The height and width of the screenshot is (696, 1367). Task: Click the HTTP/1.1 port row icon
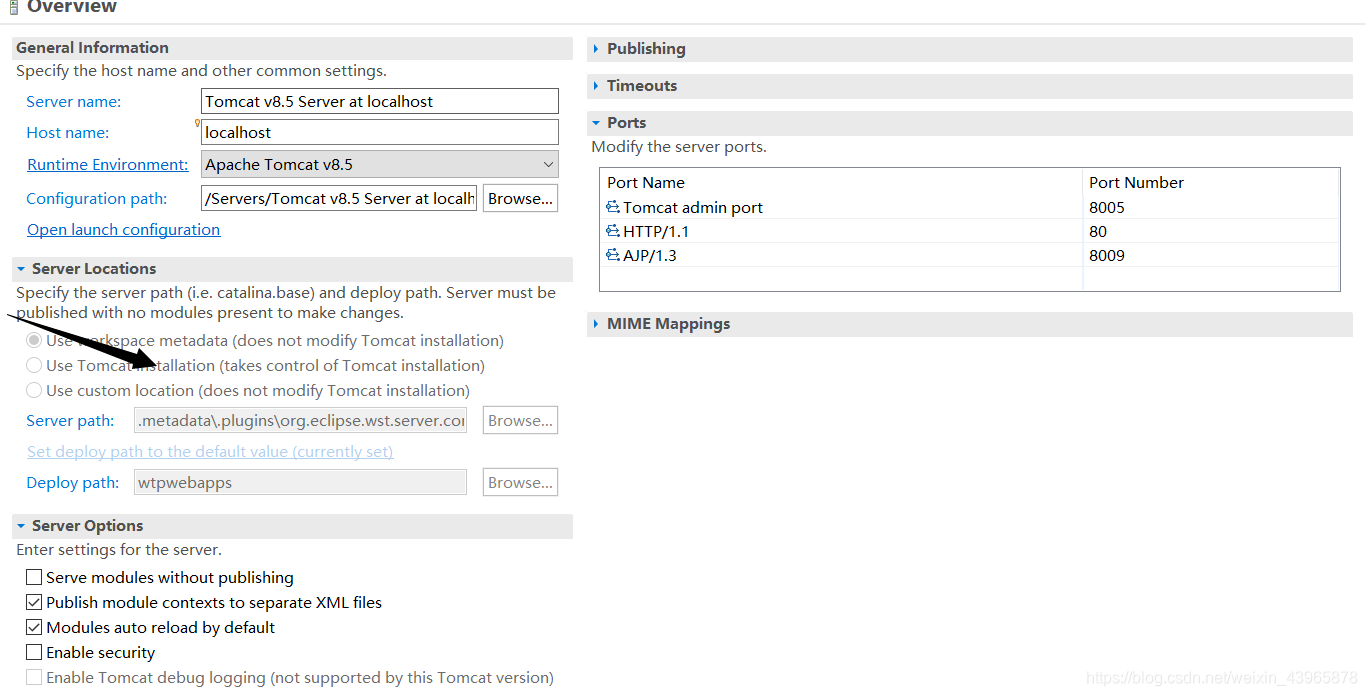pyautogui.click(x=613, y=231)
